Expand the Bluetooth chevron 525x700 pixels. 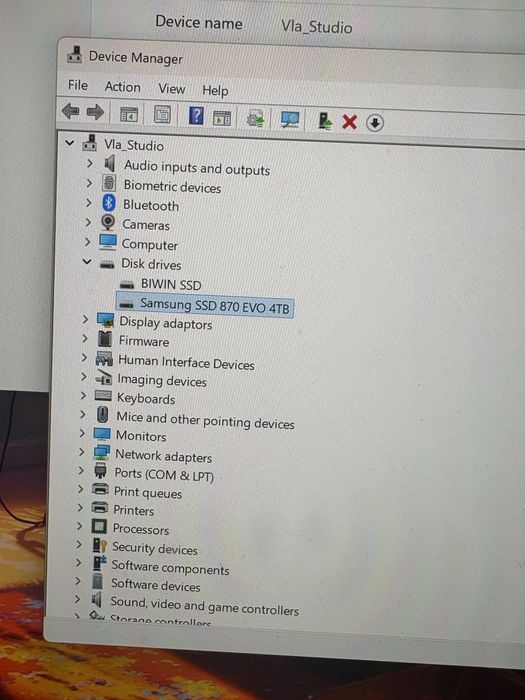point(88,203)
